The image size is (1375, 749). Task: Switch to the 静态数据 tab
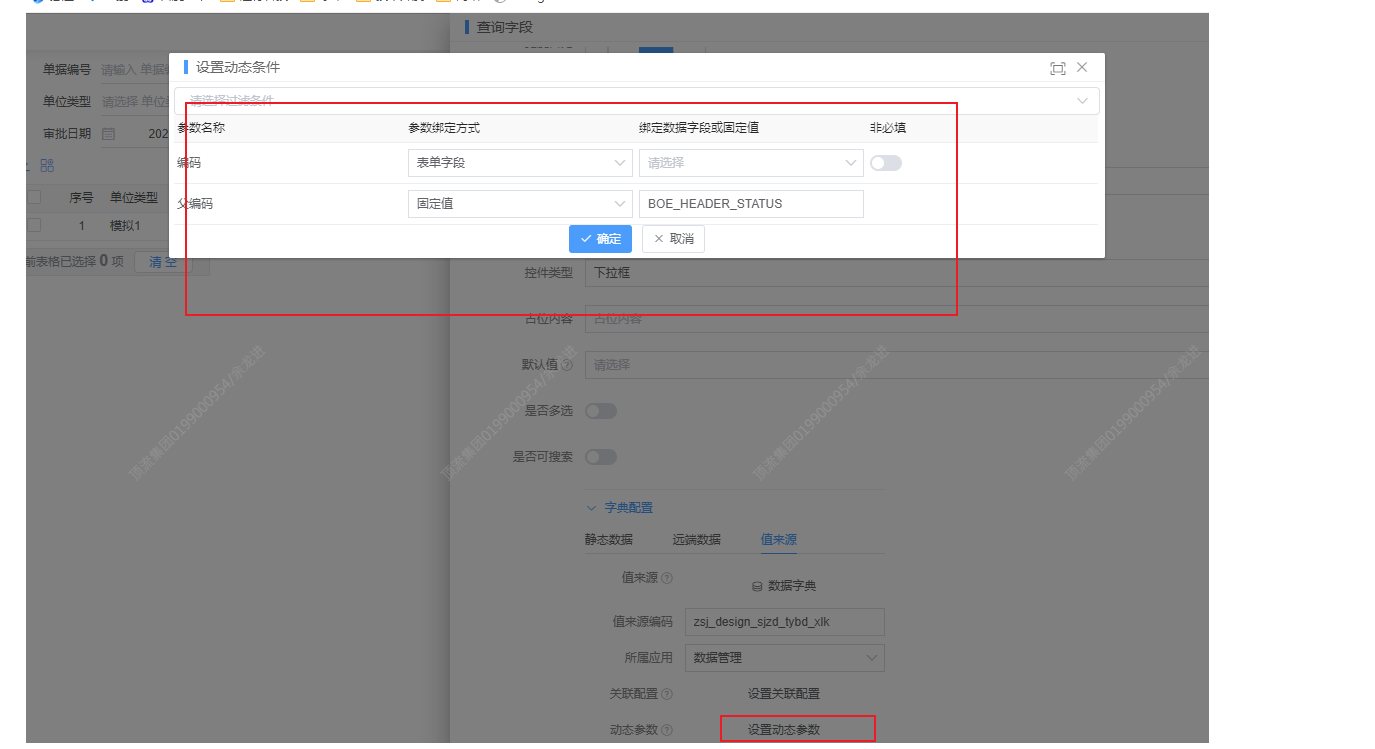(609, 539)
